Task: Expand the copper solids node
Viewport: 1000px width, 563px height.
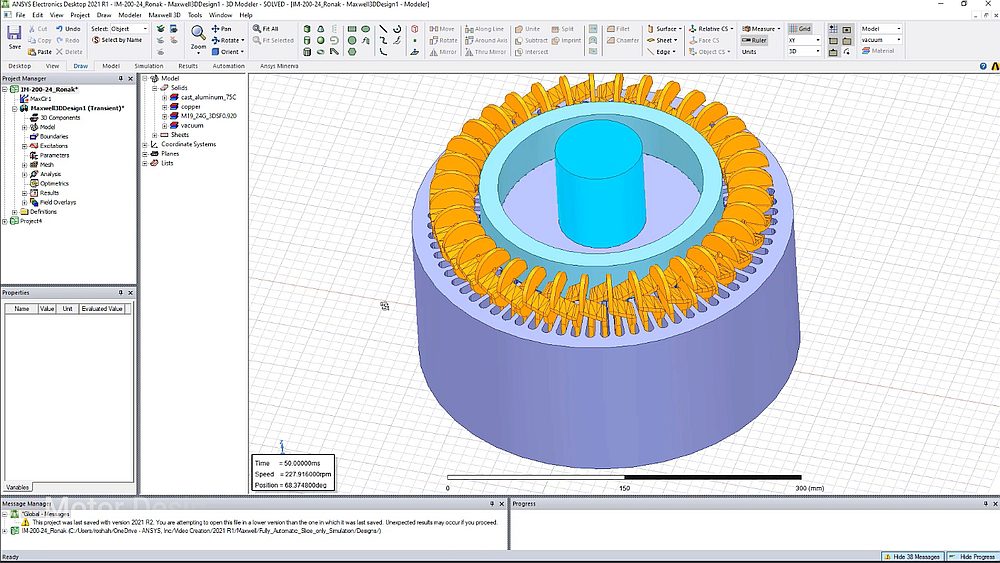Action: pos(165,107)
